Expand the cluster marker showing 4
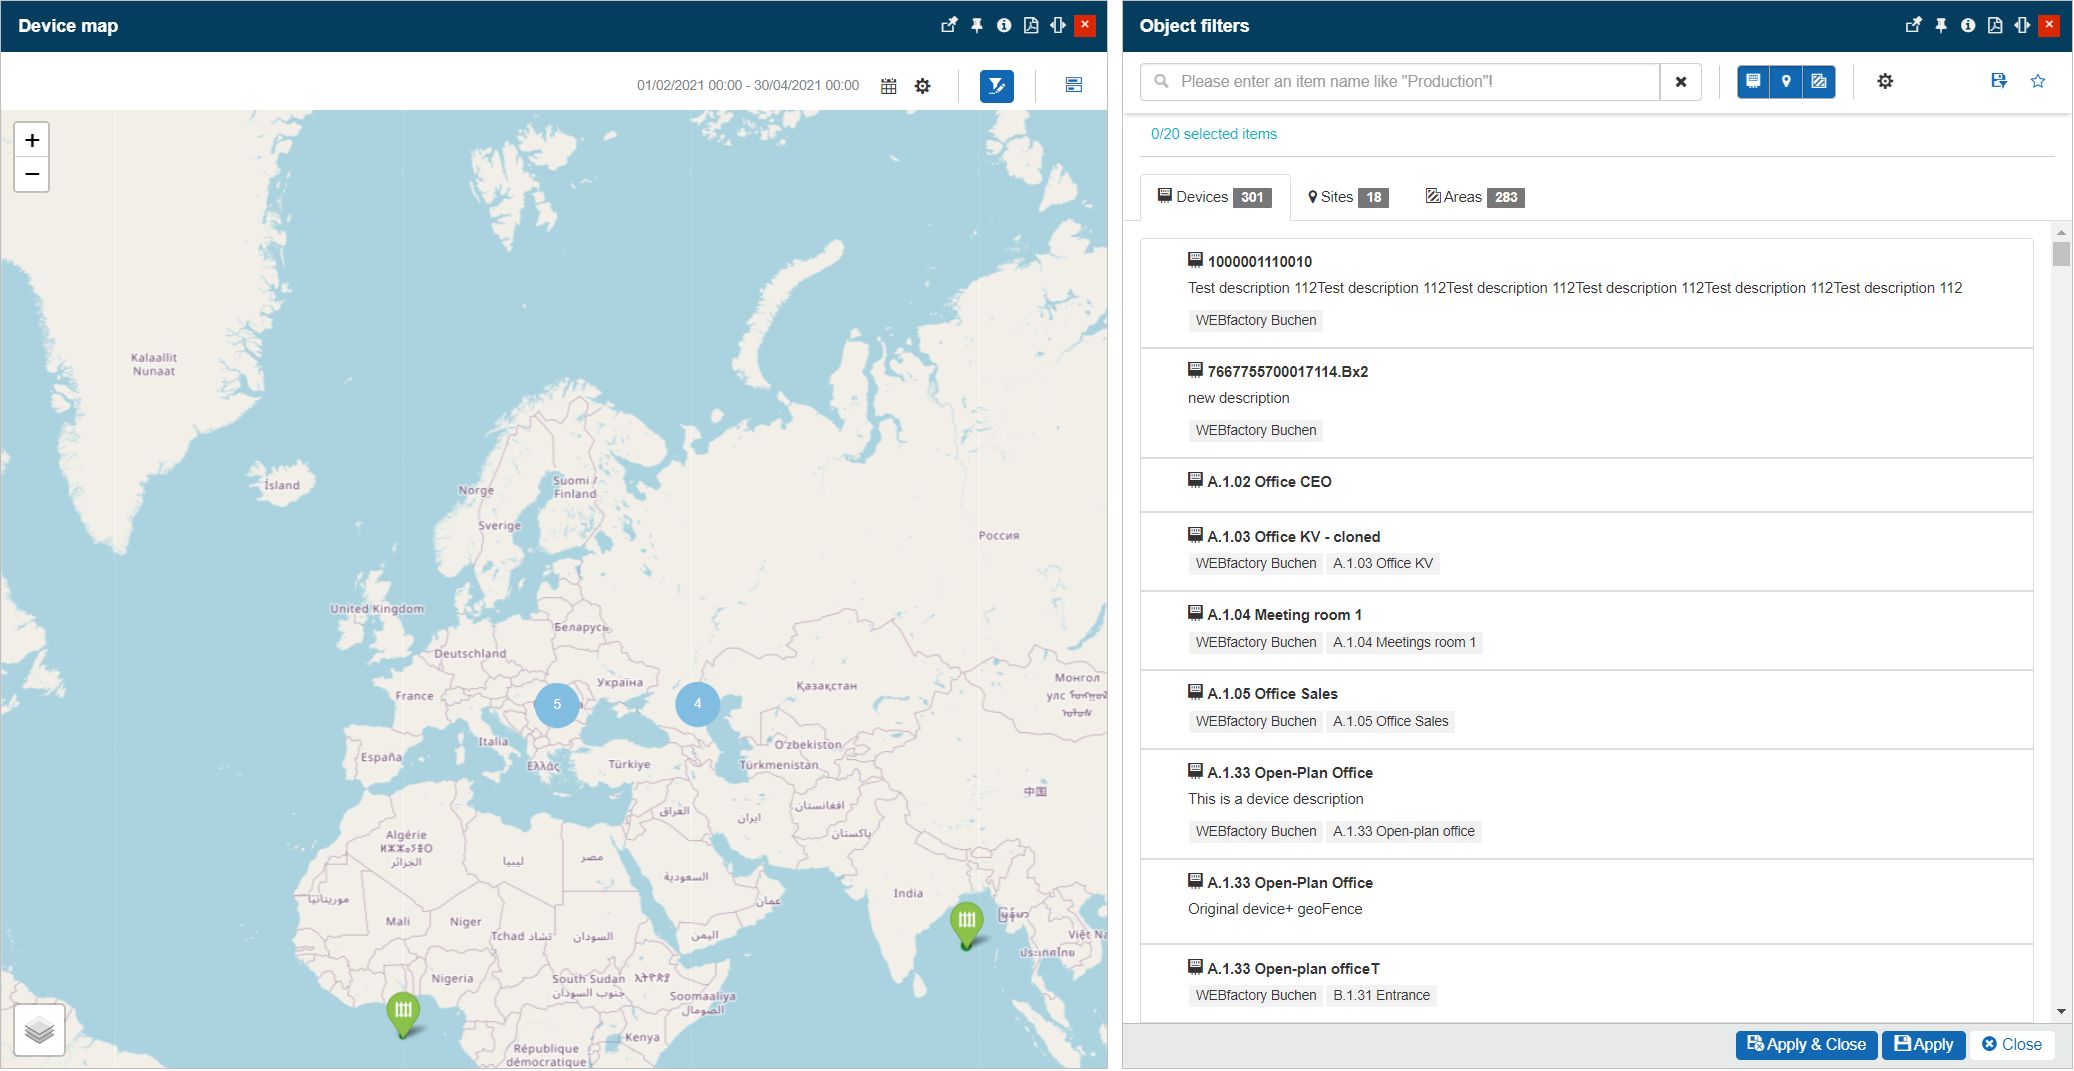The image size is (2074, 1071). (697, 704)
